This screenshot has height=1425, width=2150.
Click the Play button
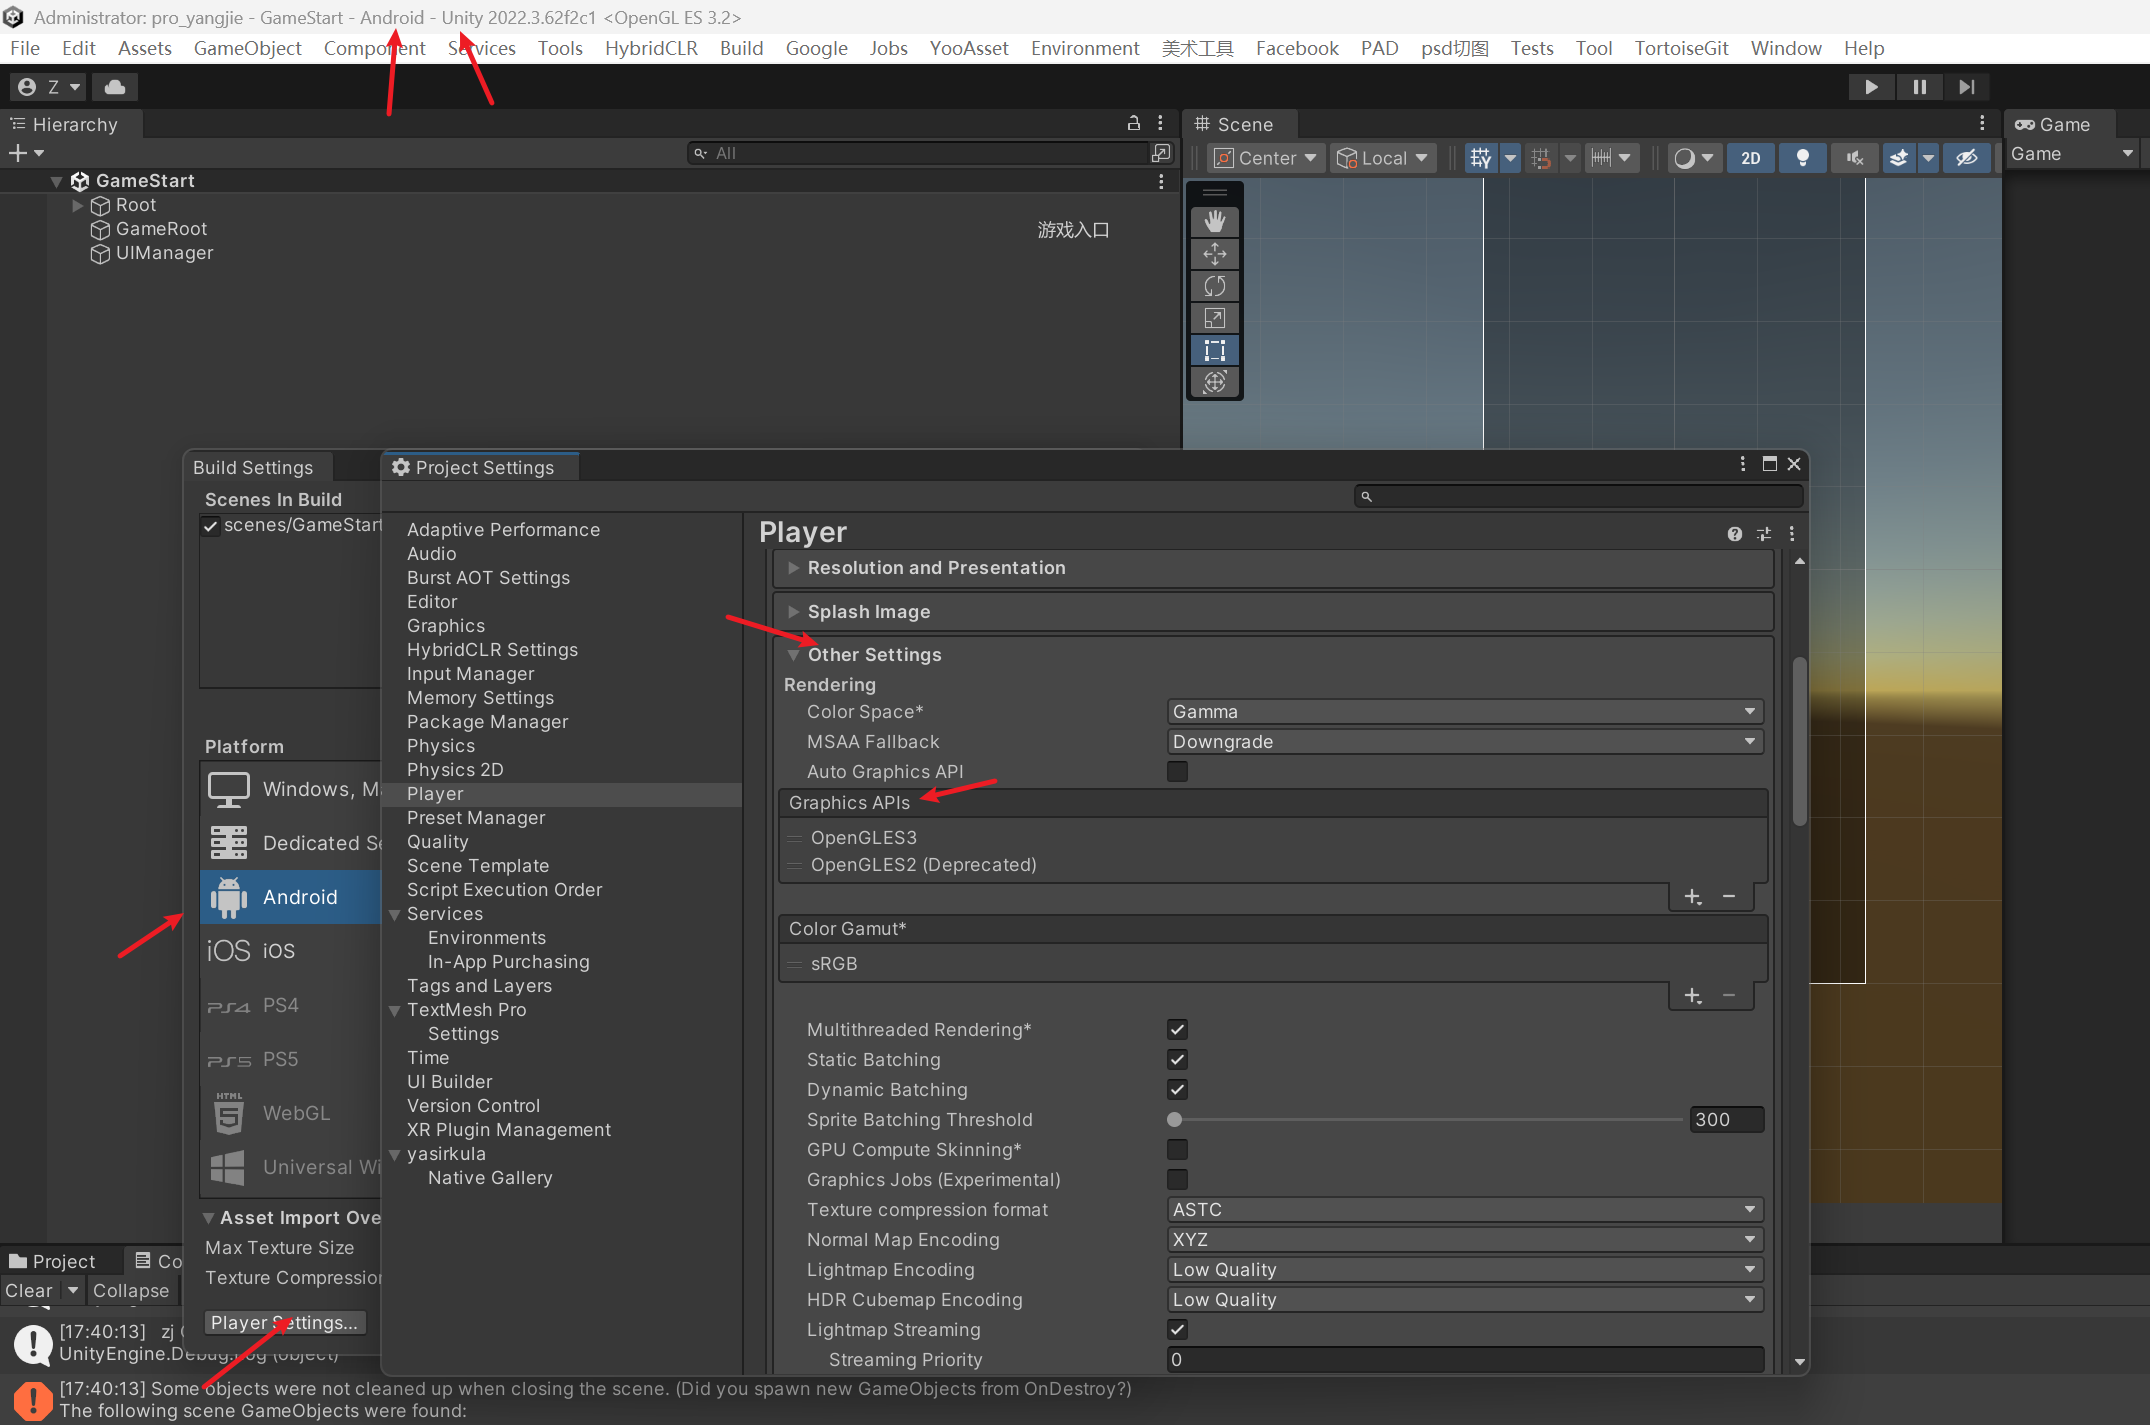[1870, 87]
